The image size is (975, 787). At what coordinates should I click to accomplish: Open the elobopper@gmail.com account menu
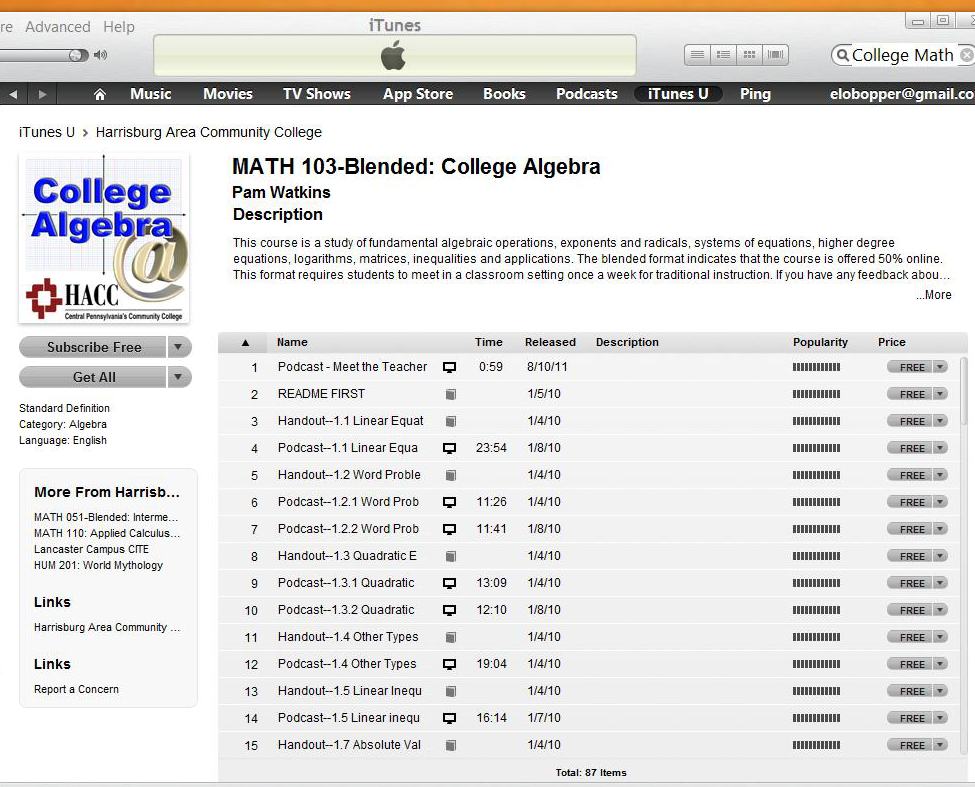pyautogui.click(x=902, y=94)
